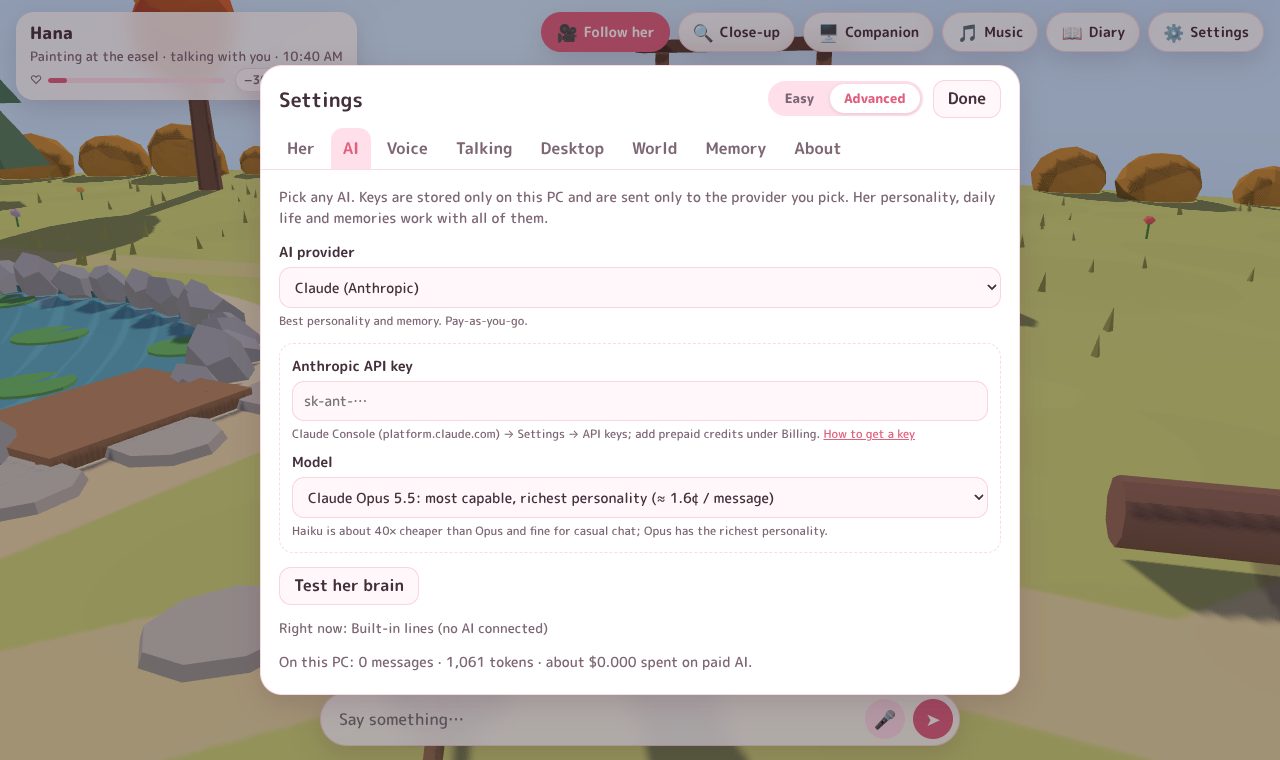Viewport: 1280px width, 760px height.
Task: Open the Talking tab
Action: tap(484, 148)
